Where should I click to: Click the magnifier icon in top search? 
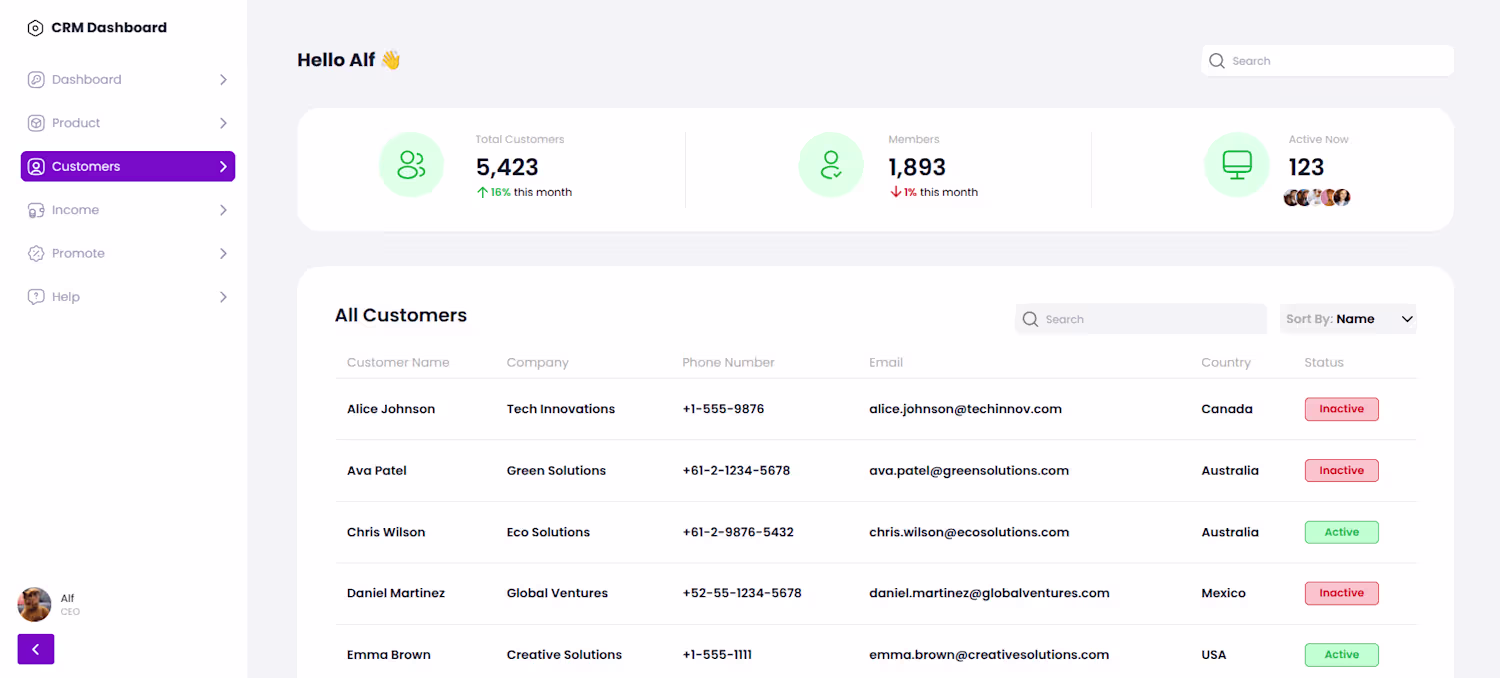pyautogui.click(x=1217, y=61)
